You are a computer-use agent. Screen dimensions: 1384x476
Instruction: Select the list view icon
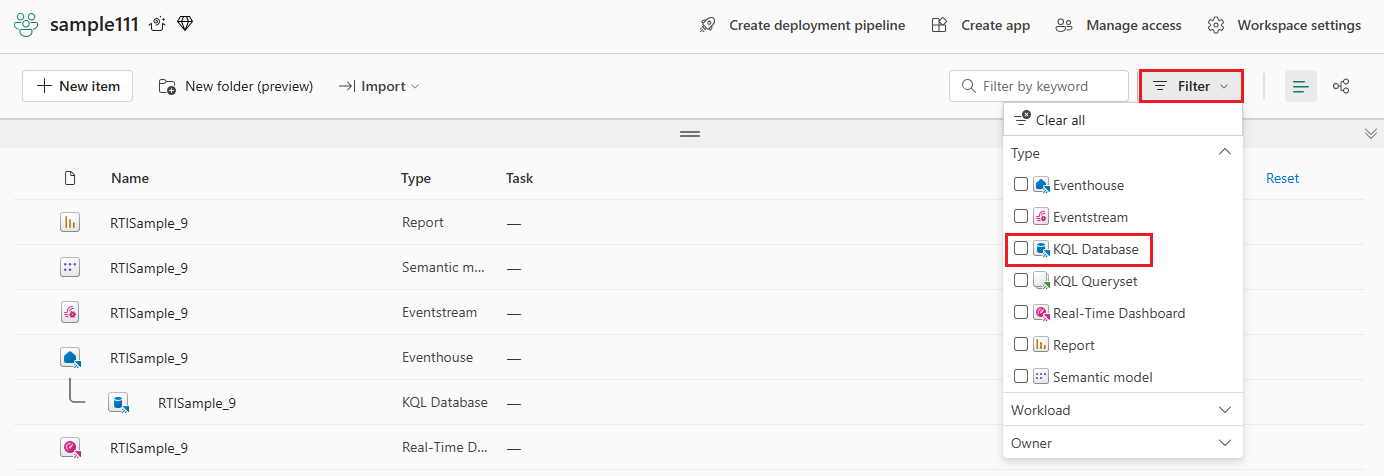click(1300, 86)
